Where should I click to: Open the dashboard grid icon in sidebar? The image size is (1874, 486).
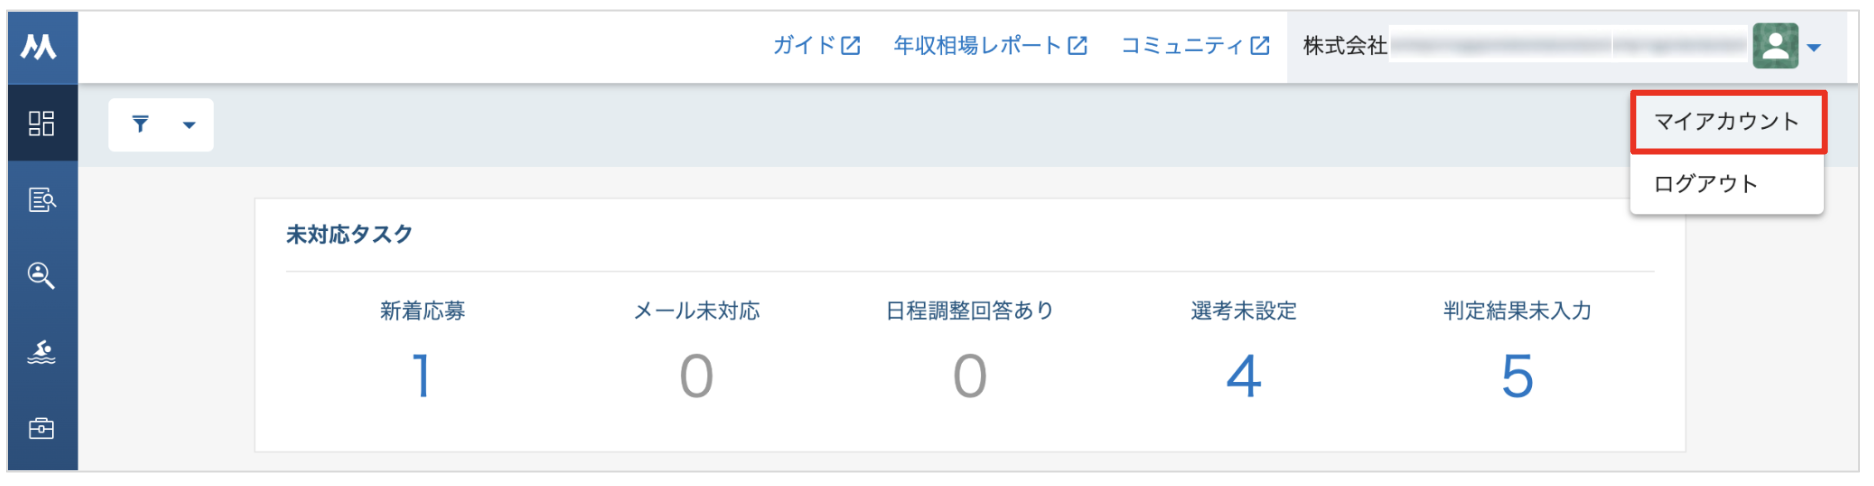point(41,123)
